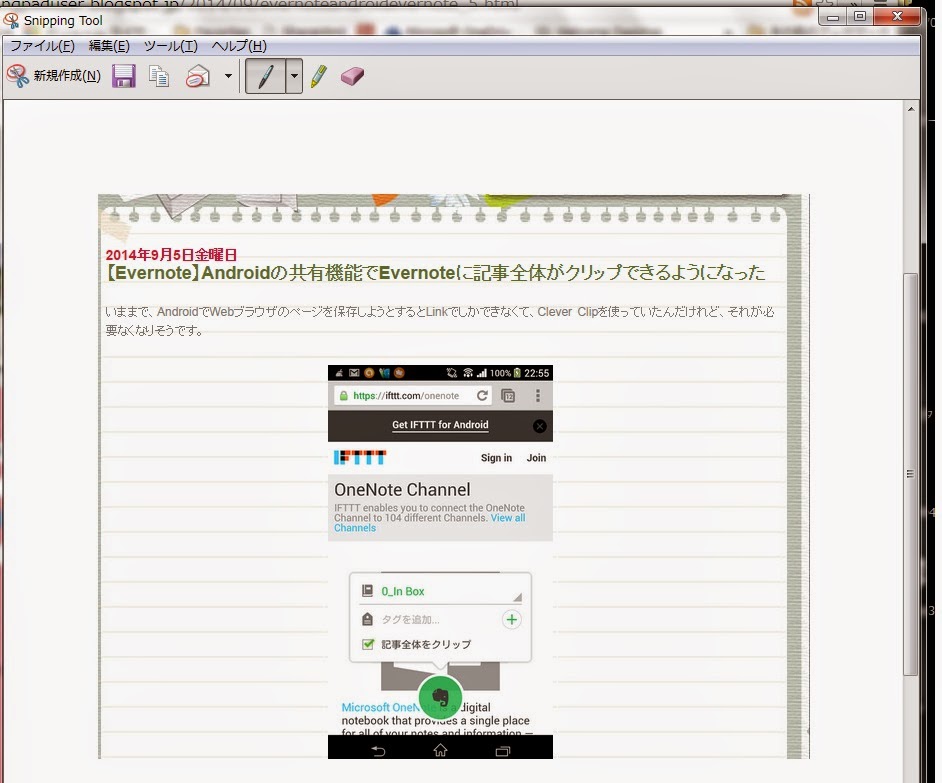The width and height of the screenshot is (942, 783).
Task: Open the ファイル(F) menu
Action: pyautogui.click(x=42, y=46)
